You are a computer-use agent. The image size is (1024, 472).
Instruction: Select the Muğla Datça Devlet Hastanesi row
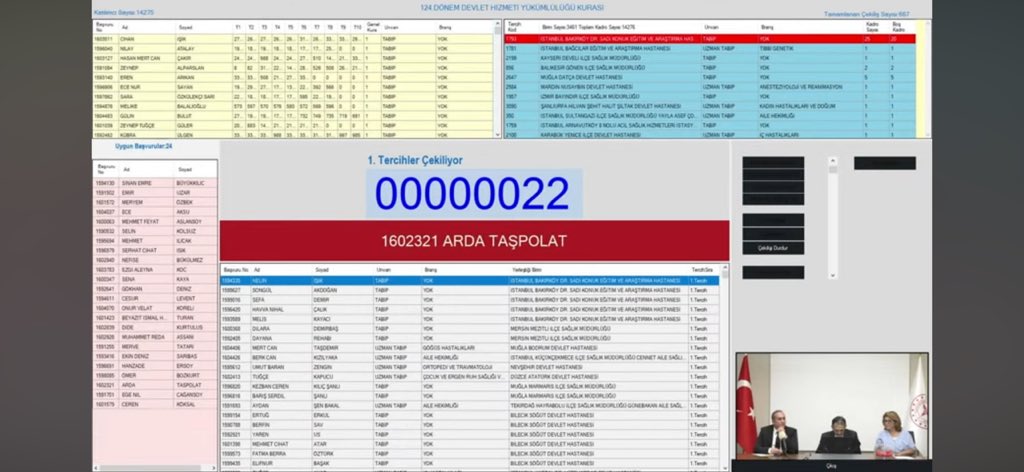(709, 77)
